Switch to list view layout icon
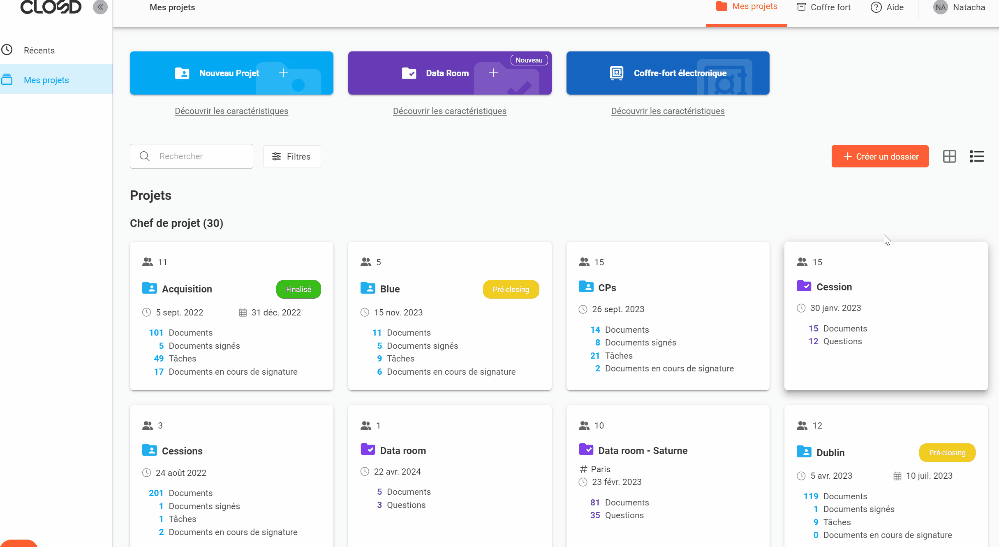Screen dimensions: 999x547 [977, 156]
